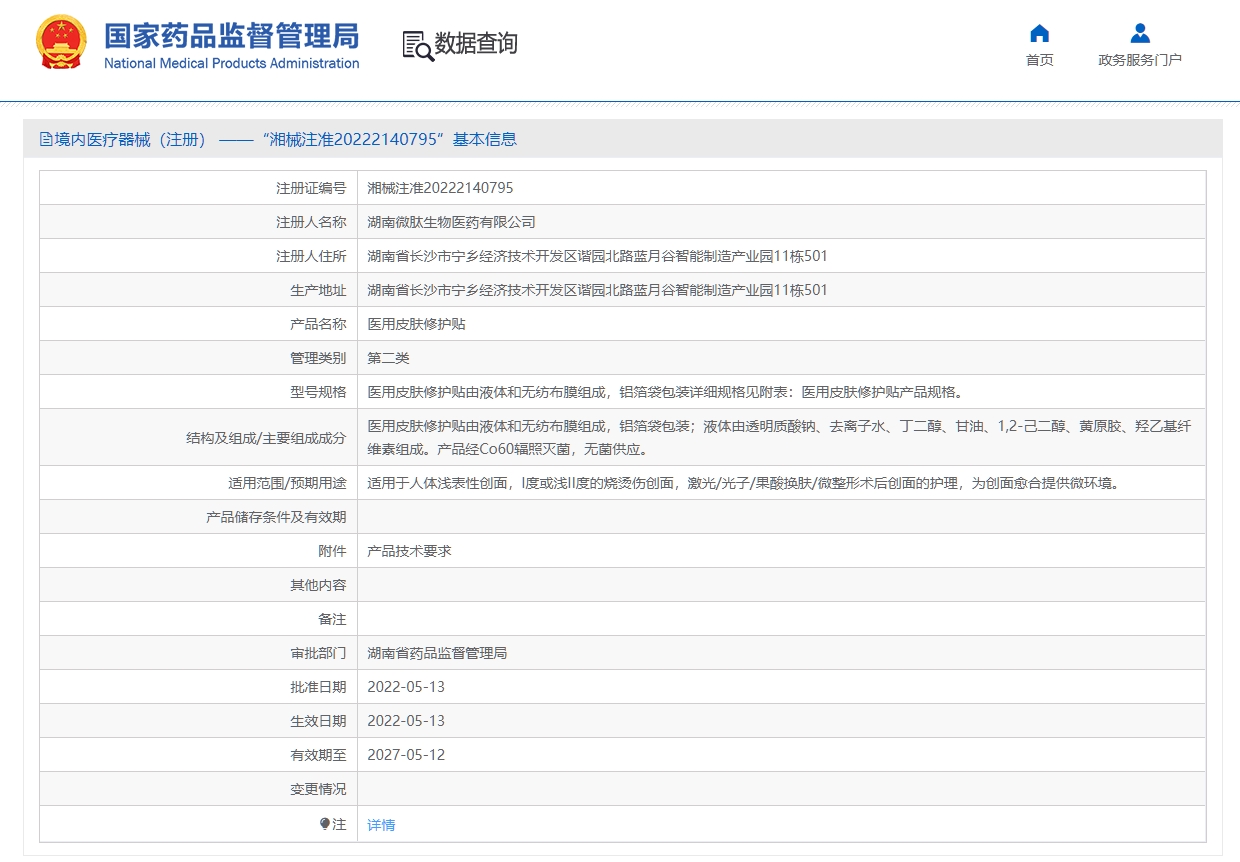Screen dimensions: 1240x862
Task: Click the product name 医用皮肤修护贴
Action: pyautogui.click(x=416, y=324)
